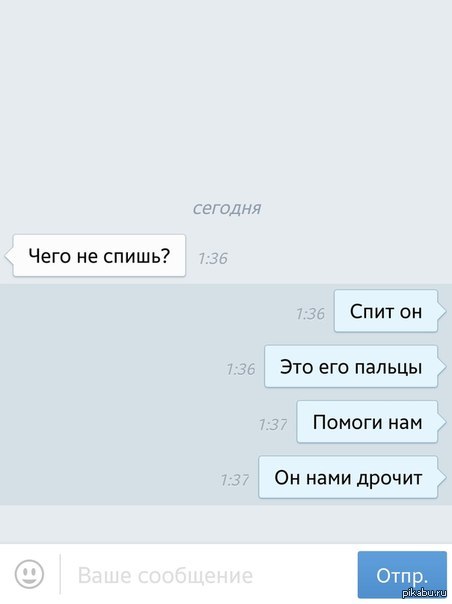Viewport: 452px width, 604px height.
Task: Click the empty strip below the highlighted messages
Action: pos(226,524)
